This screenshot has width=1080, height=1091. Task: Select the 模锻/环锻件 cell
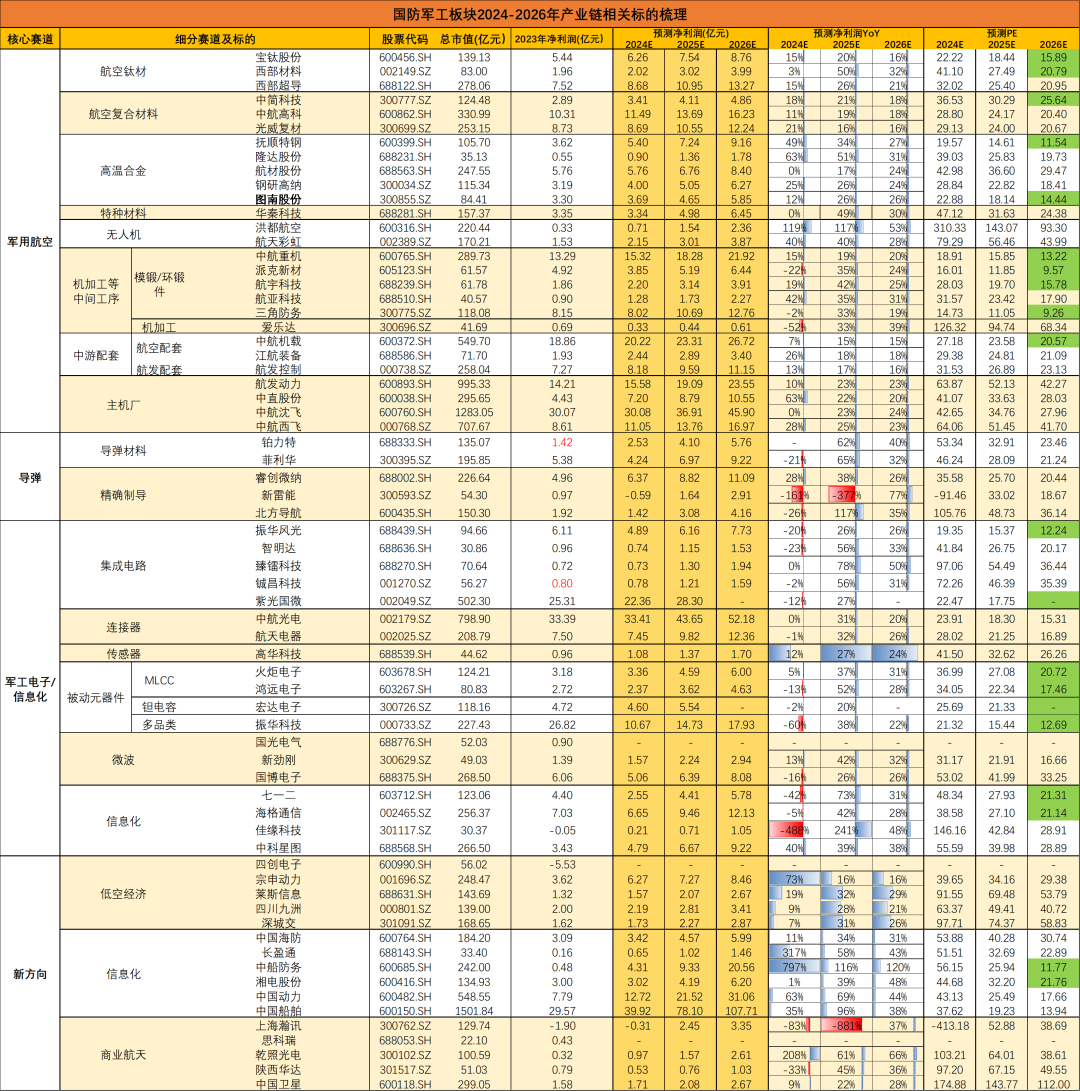[159, 284]
